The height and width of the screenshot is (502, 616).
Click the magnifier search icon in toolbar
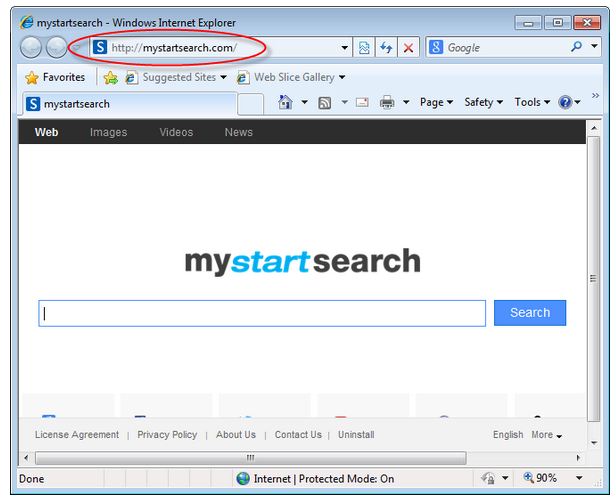(x=576, y=47)
